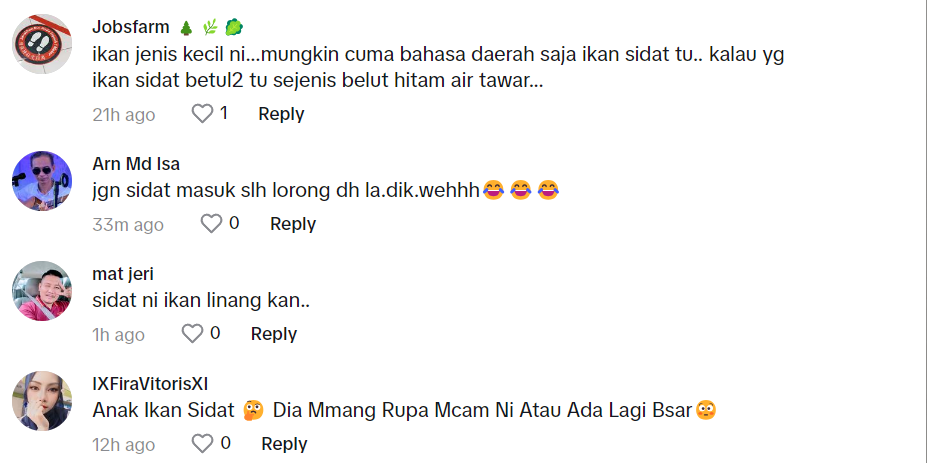Image resolution: width=927 pixels, height=463 pixels.
Task: Reply to IXFiraVitorisXI's comment
Action: [x=284, y=444]
